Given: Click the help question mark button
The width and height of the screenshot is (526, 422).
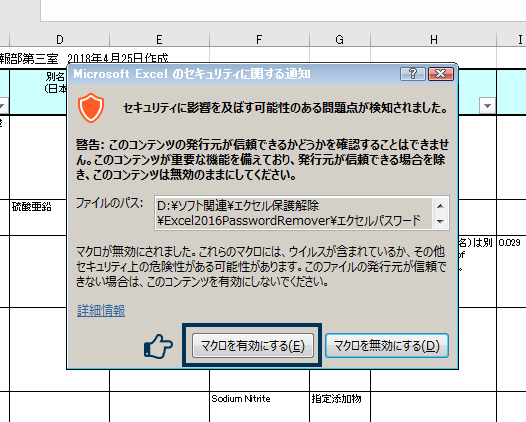Looking at the screenshot, I should coord(413,74).
